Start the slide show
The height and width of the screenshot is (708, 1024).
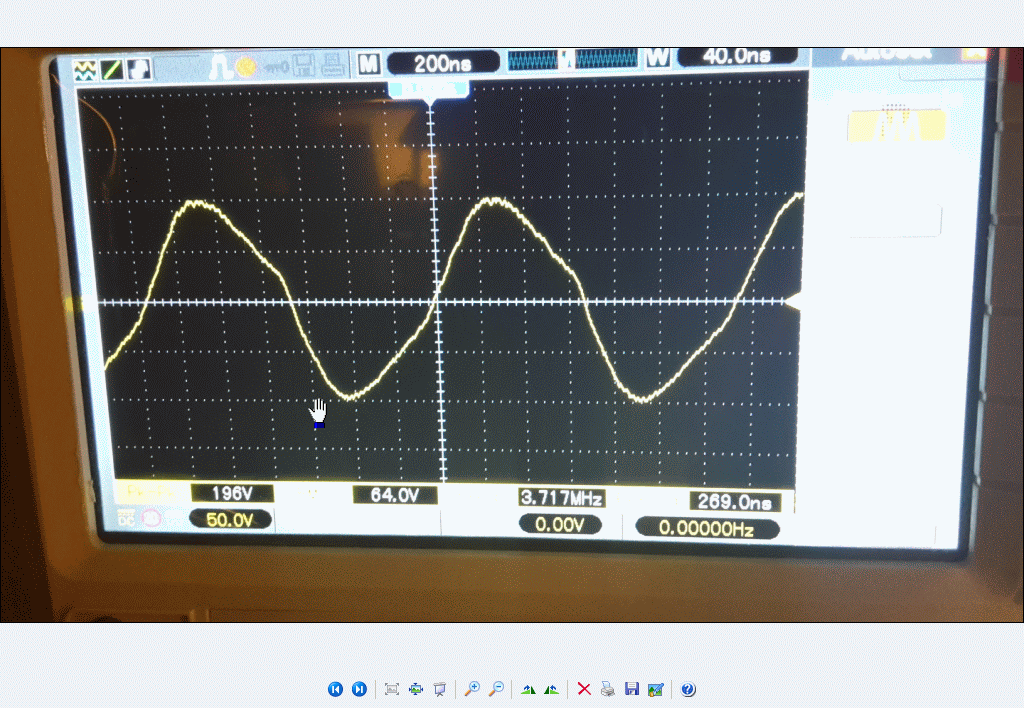(439, 689)
